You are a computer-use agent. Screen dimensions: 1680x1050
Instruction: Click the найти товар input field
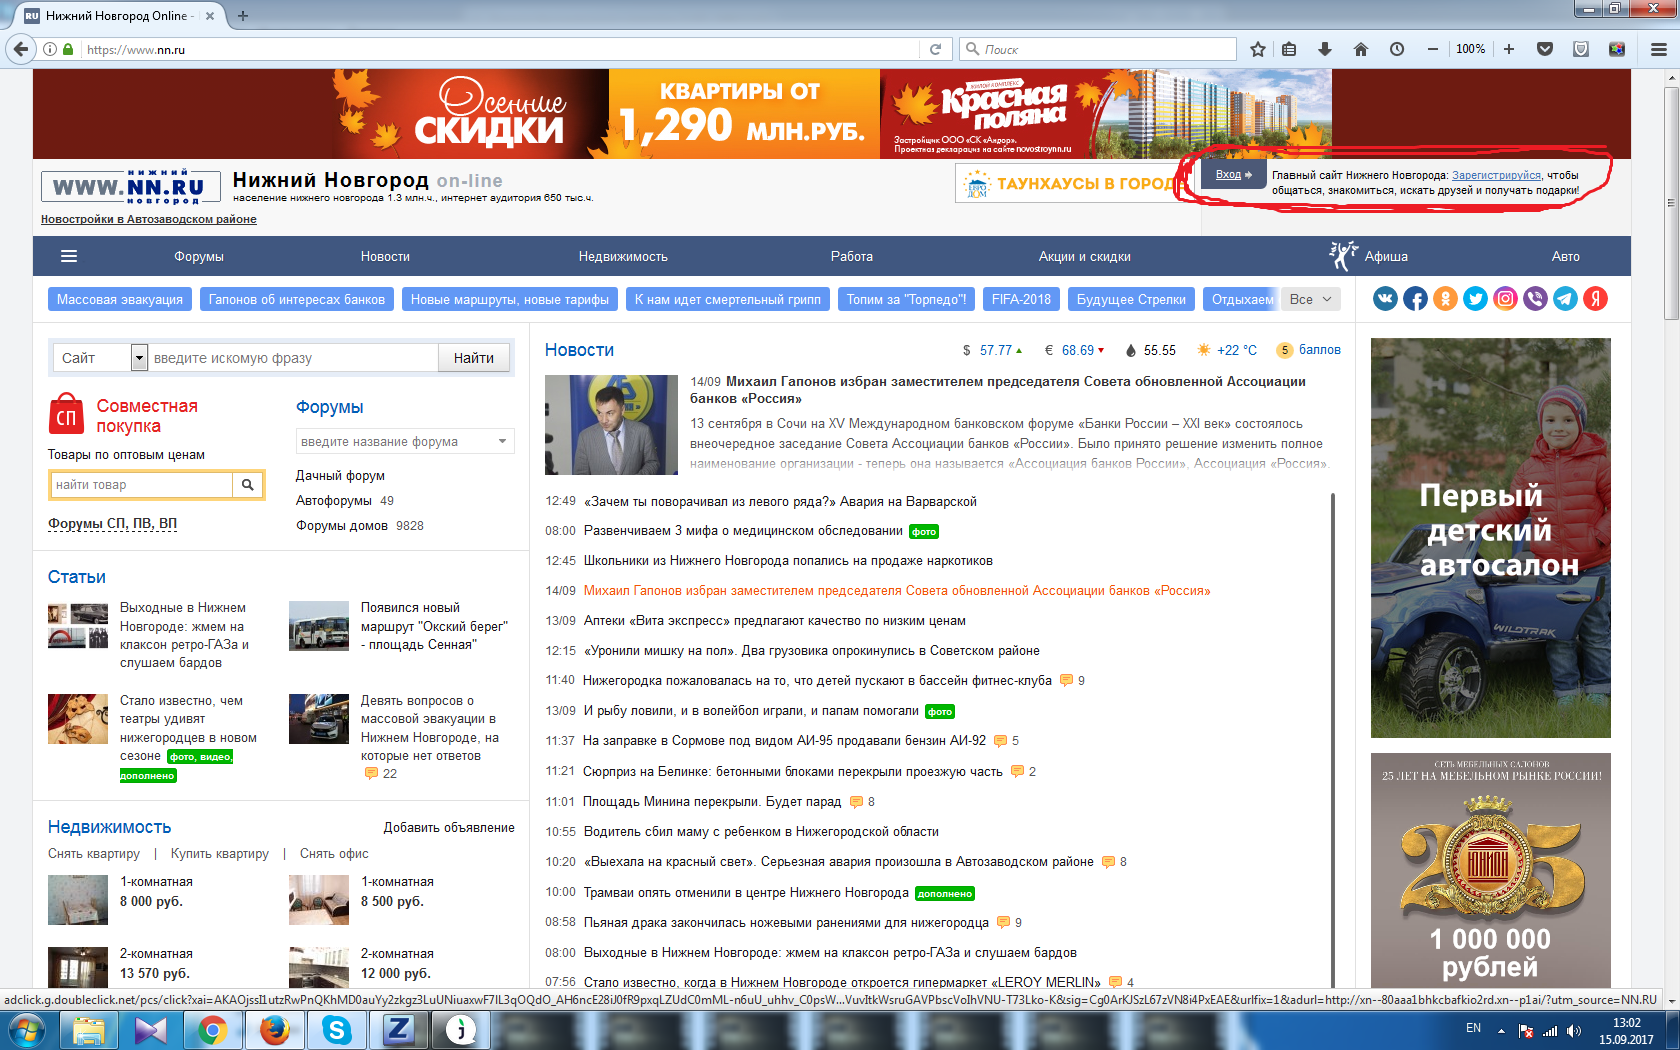(141, 485)
